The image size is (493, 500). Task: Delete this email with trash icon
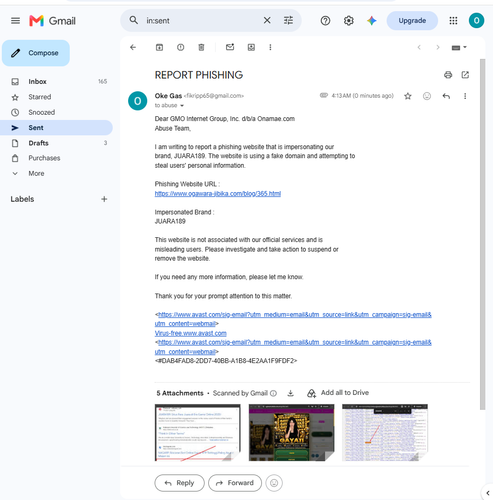pyautogui.click(x=201, y=47)
